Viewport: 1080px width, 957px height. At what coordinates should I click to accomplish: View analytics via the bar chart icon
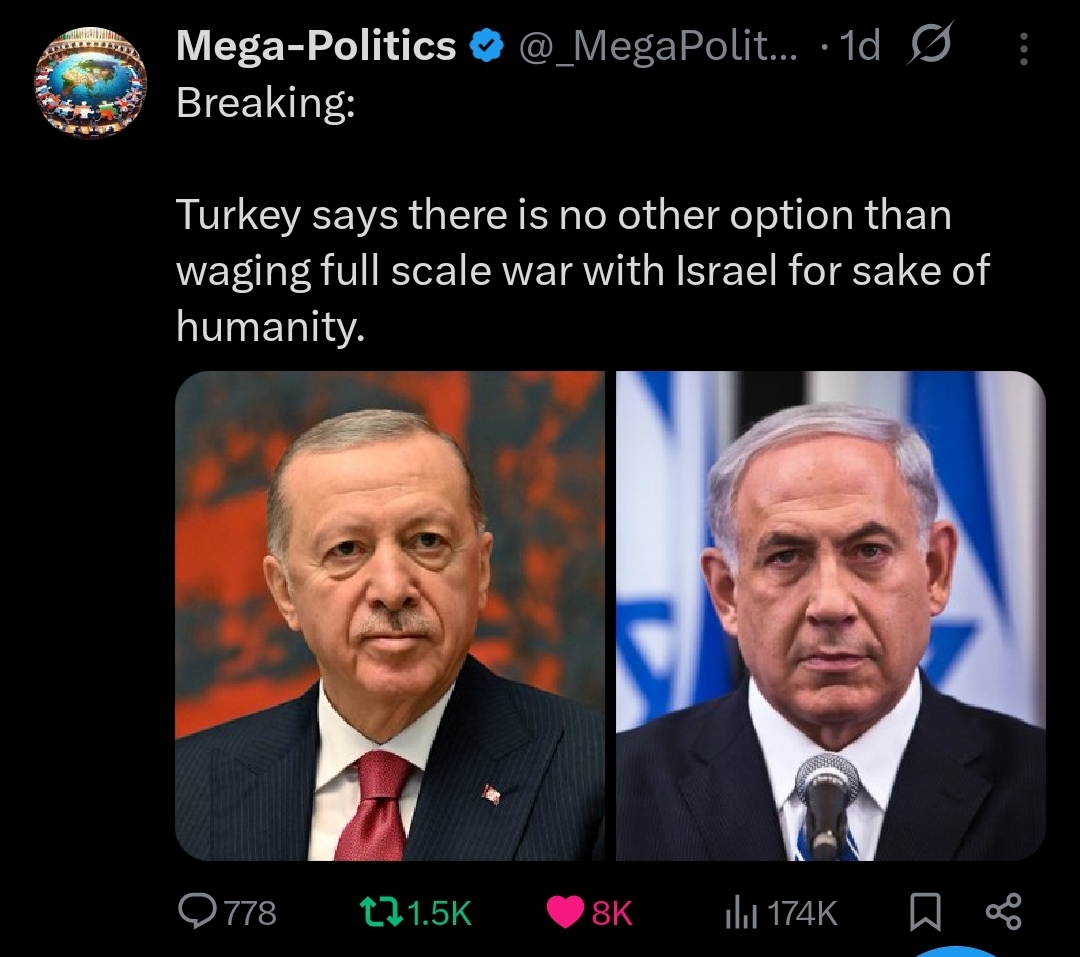741,913
